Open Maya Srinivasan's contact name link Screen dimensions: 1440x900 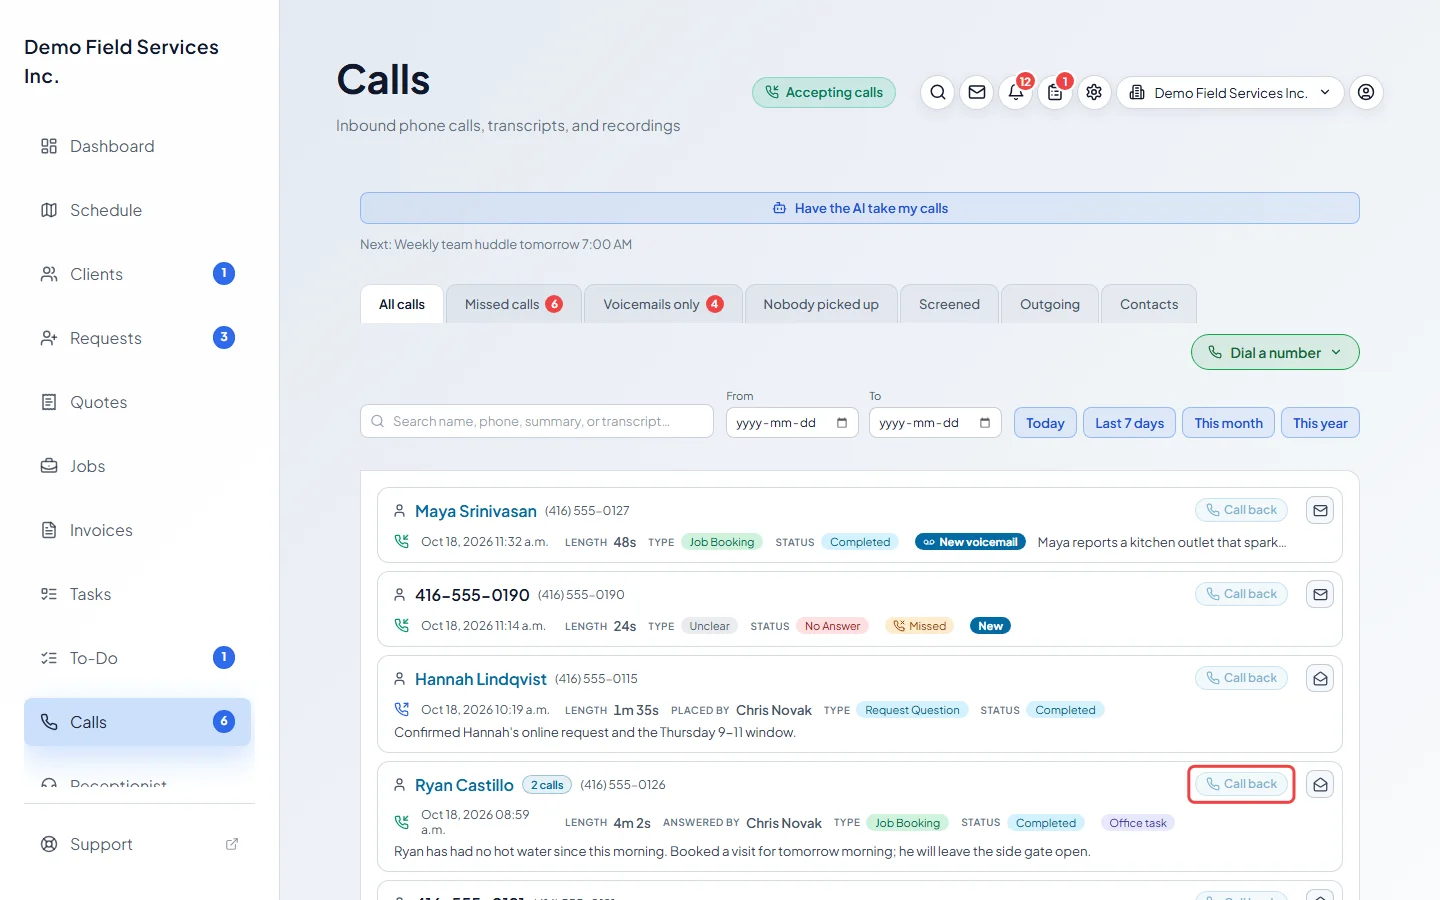[476, 511]
